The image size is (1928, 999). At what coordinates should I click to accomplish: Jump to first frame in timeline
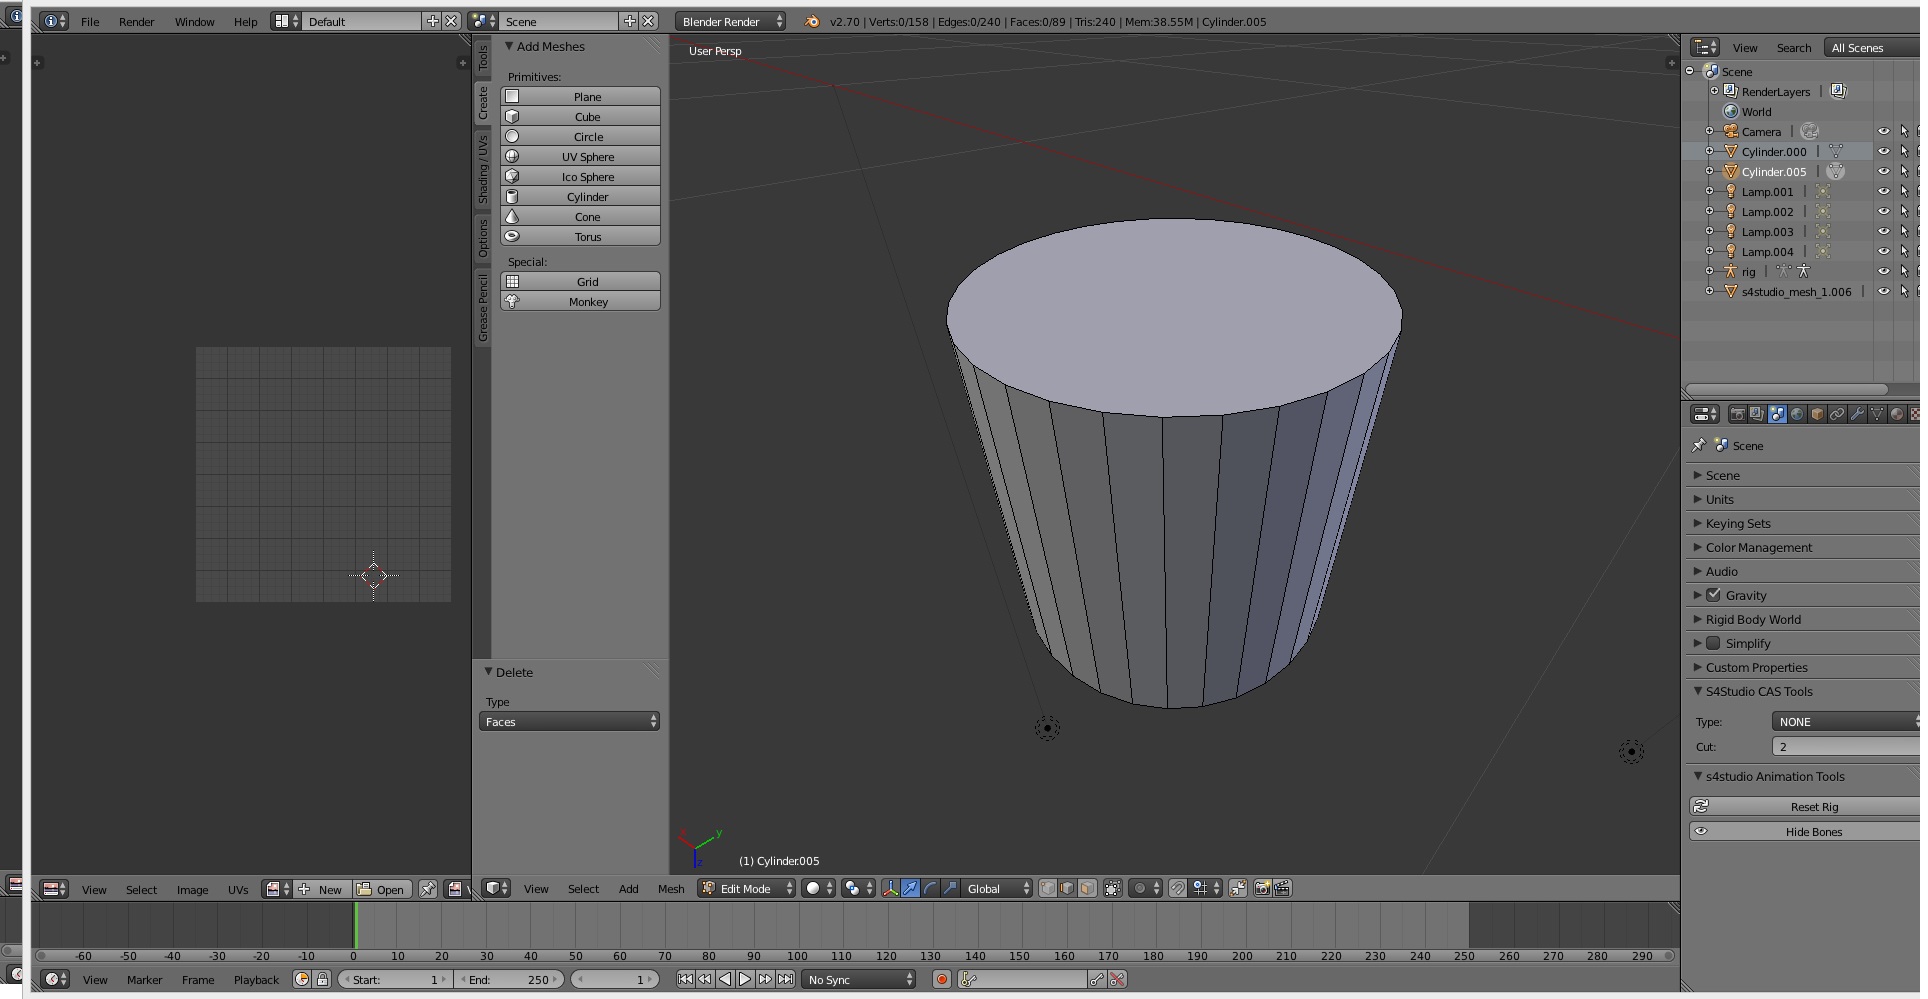point(685,980)
